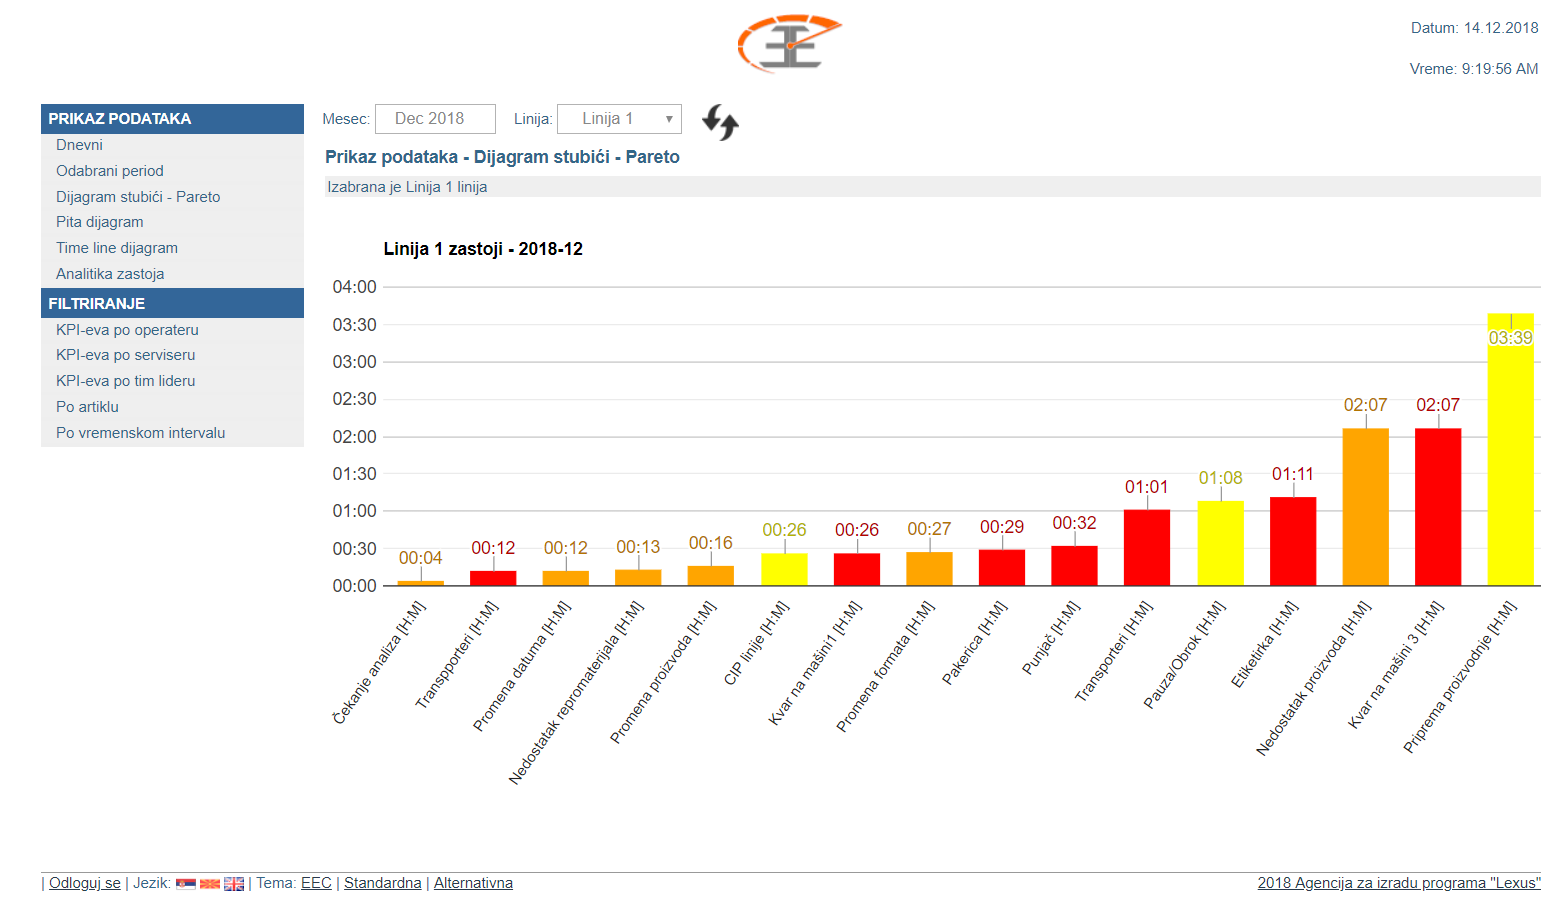Open the Linija 1 dropdown

[619, 119]
